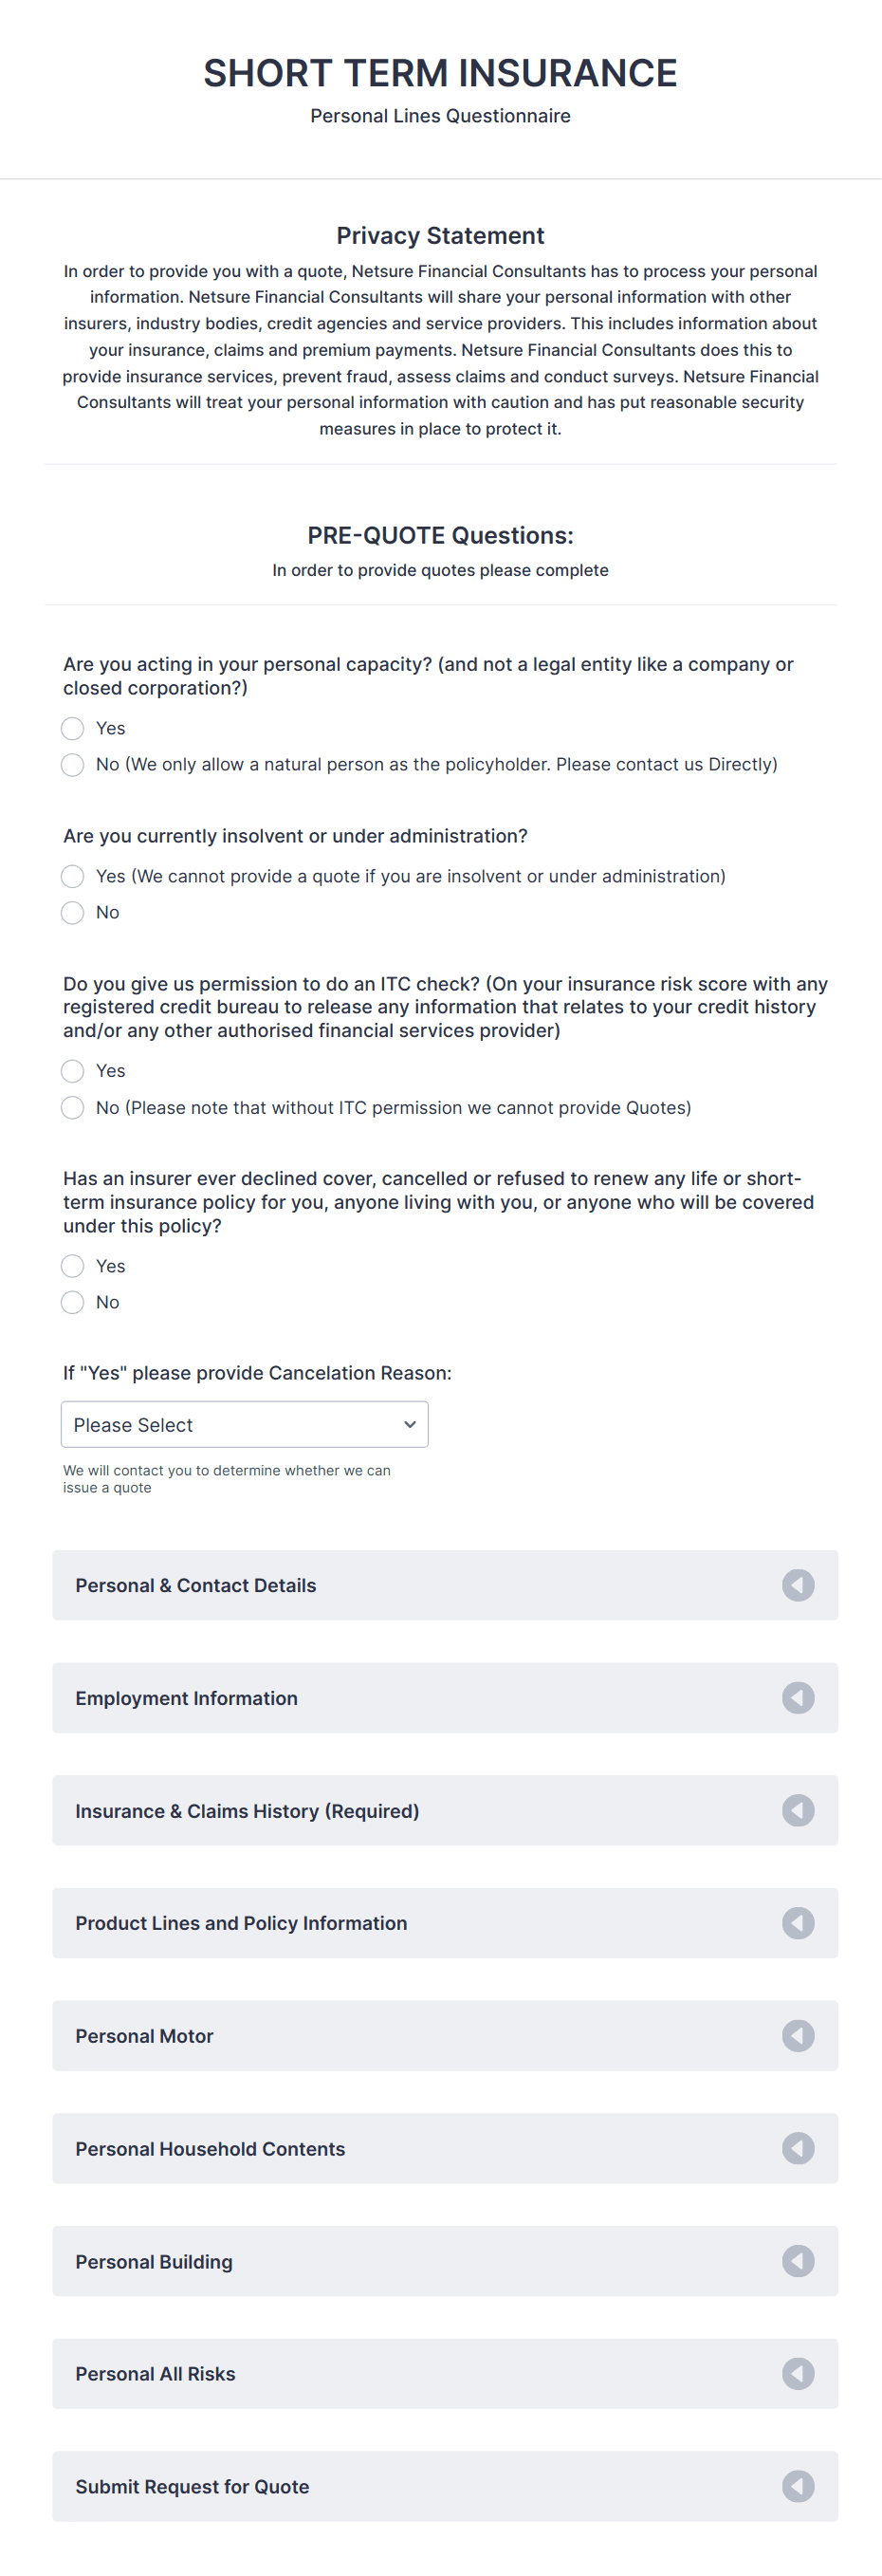This screenshot has height=2576, width=882.
Task: Expand the Personal Motor heading
Action: (144, 2036)
